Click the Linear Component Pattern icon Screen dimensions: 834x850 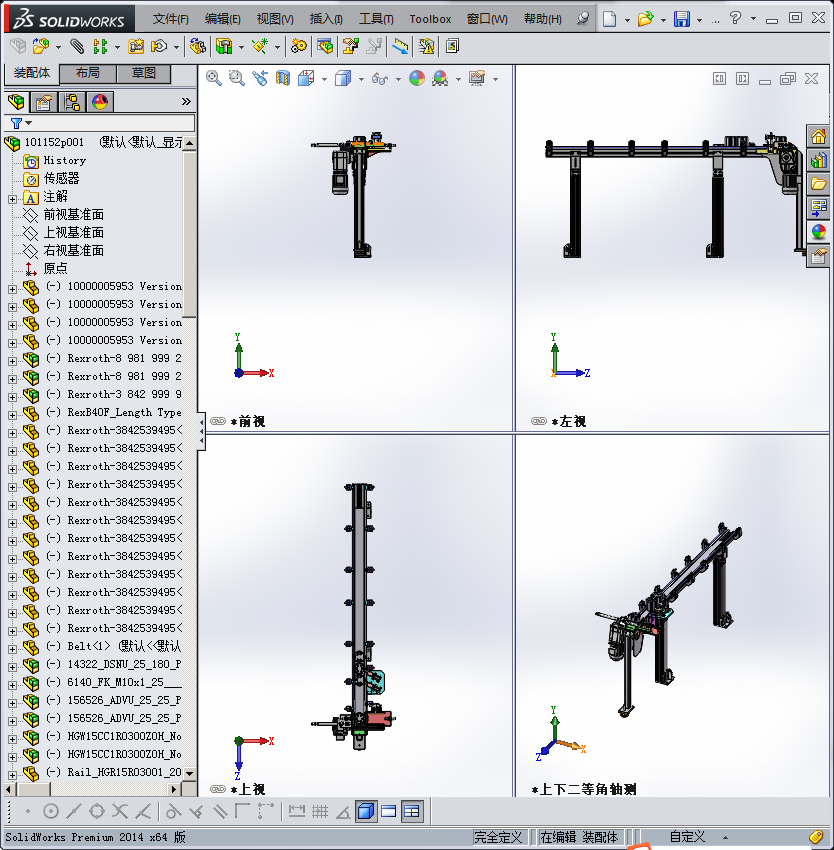(100, 47)
